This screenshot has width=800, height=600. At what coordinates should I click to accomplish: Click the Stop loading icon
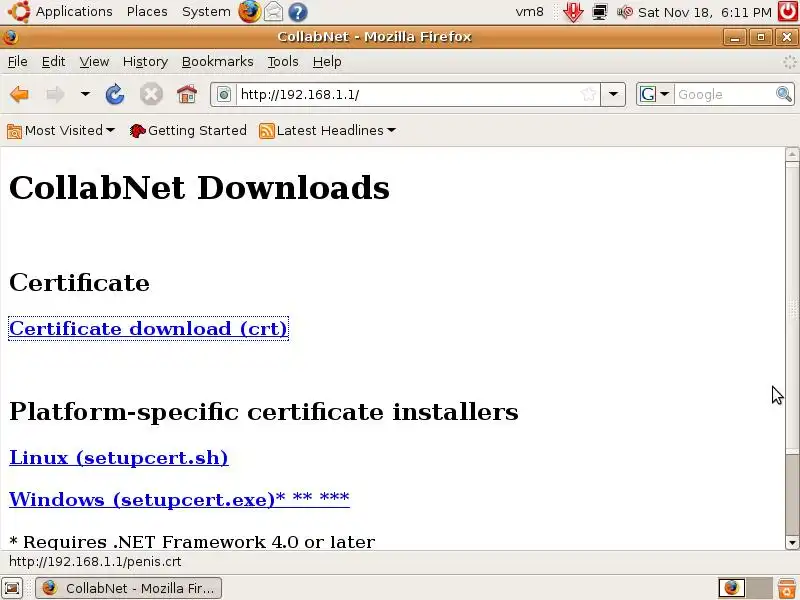[151, 94]
